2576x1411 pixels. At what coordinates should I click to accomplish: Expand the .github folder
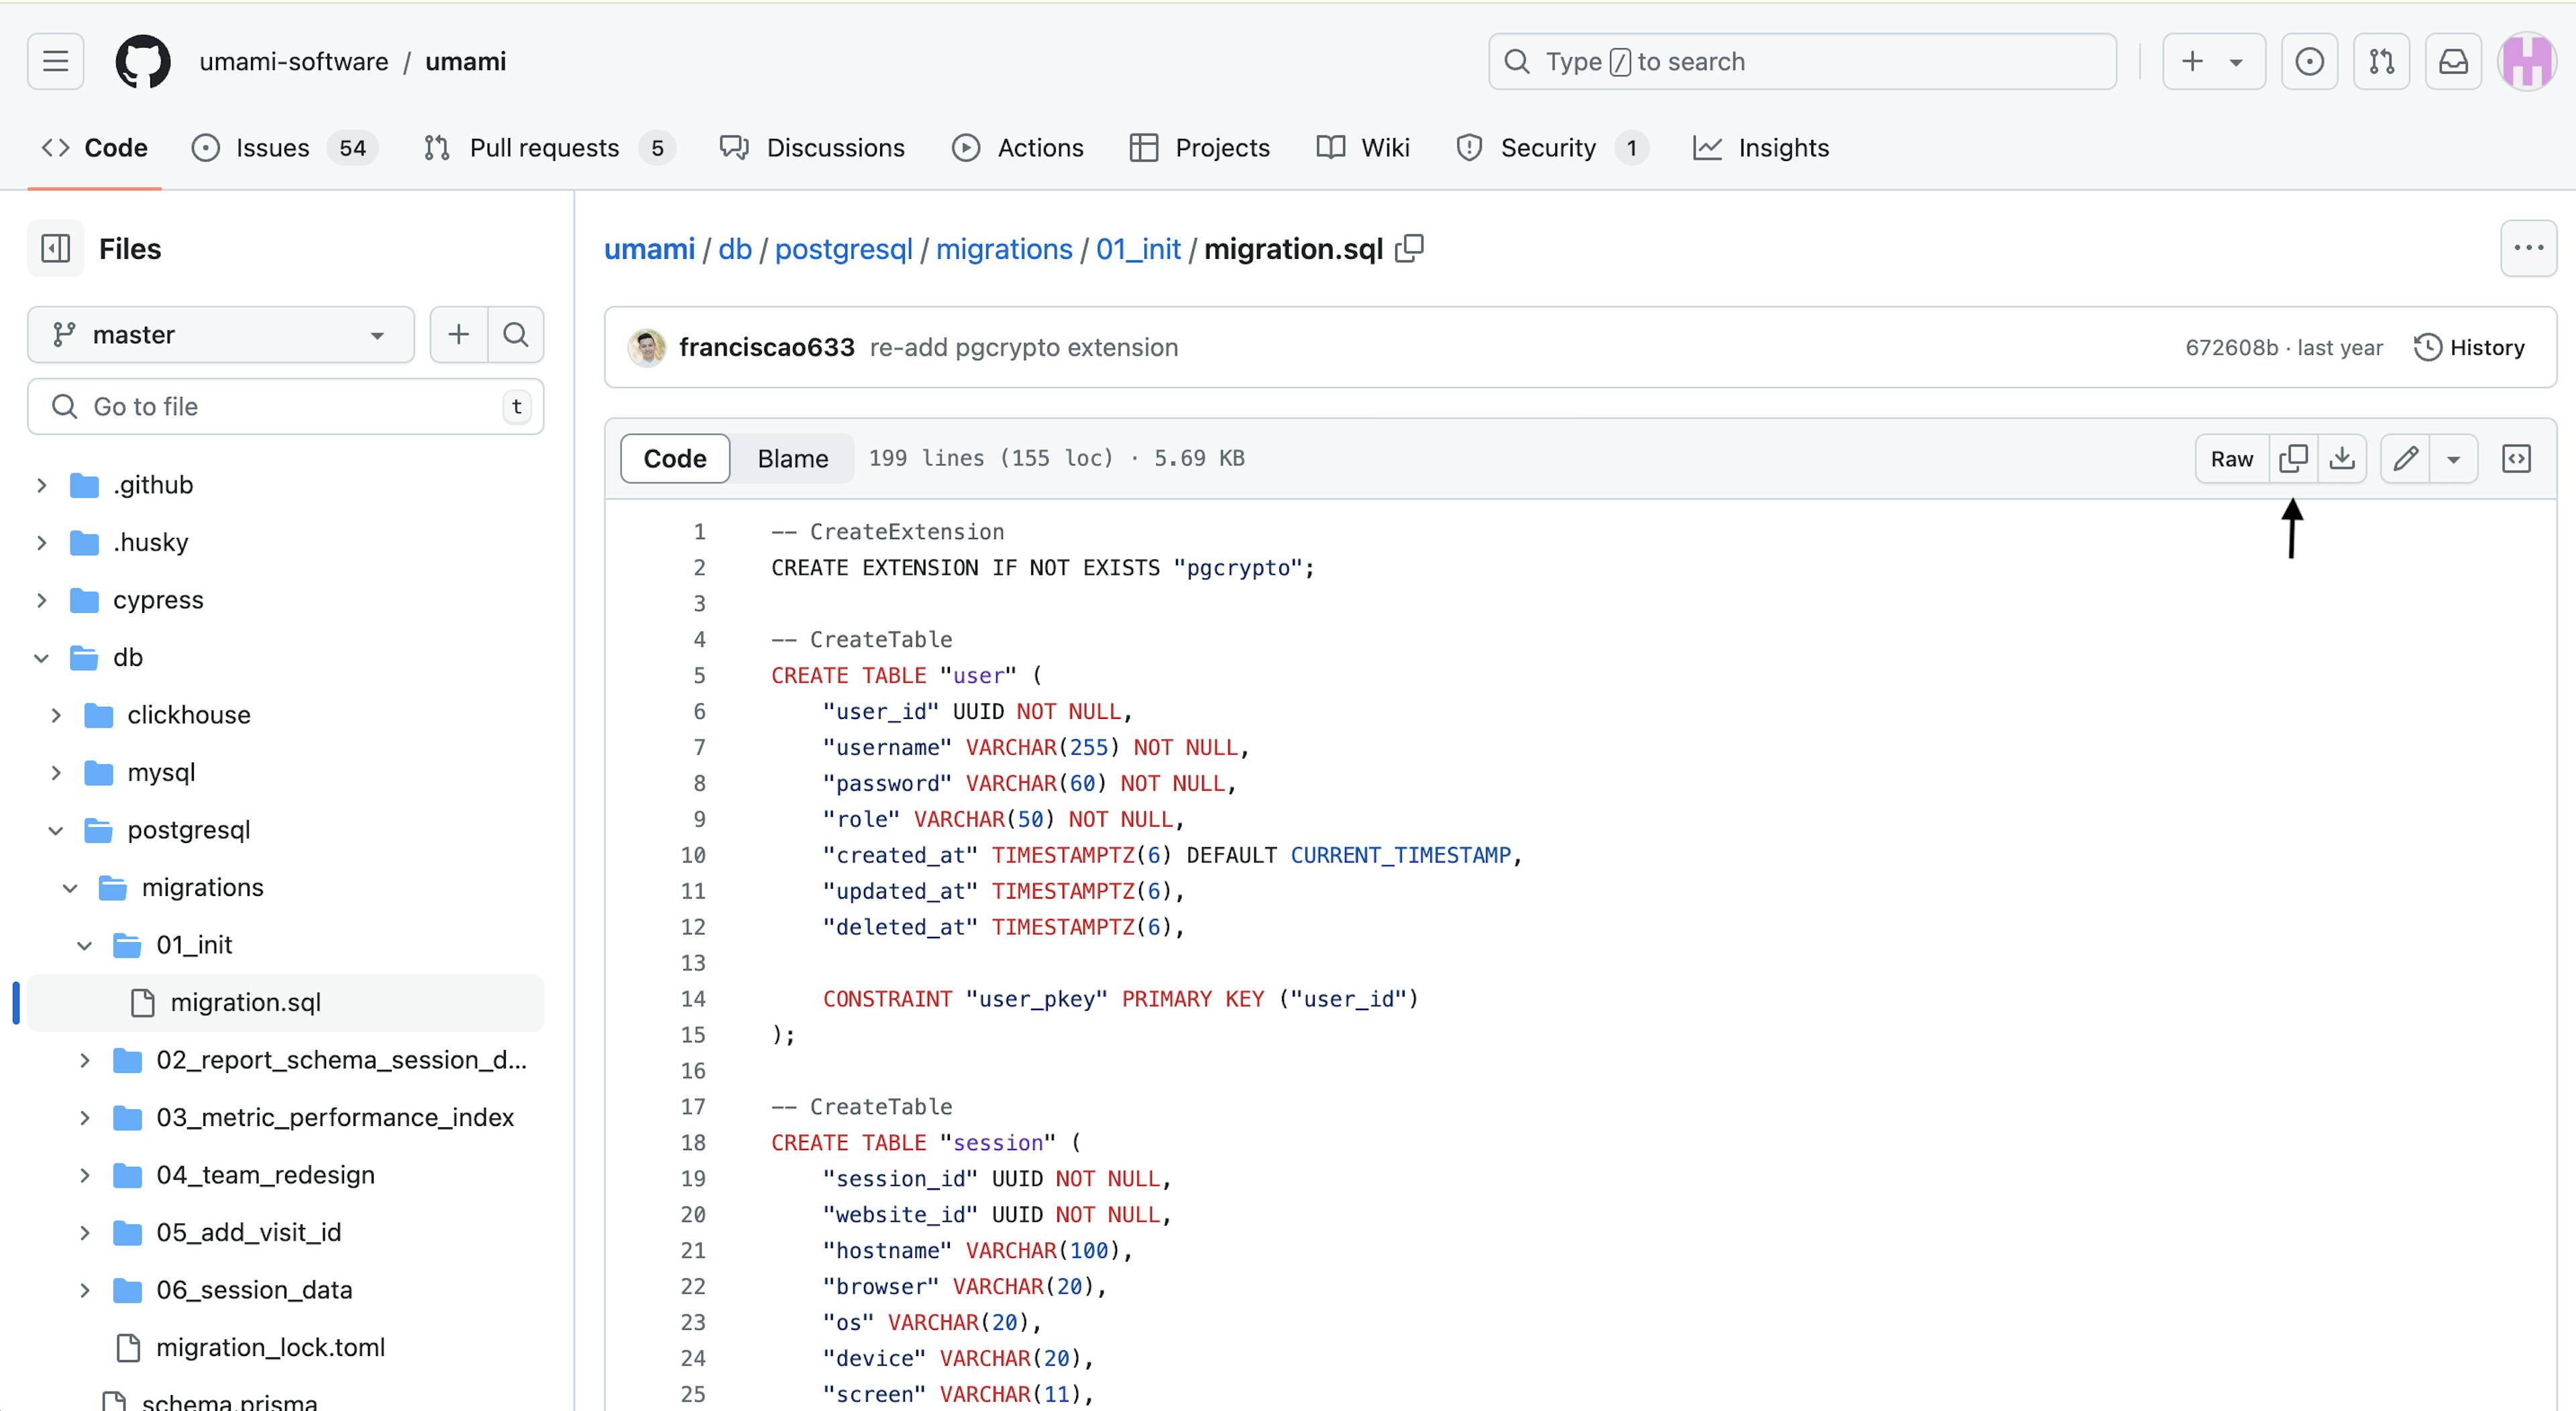(x=41, y=485)
